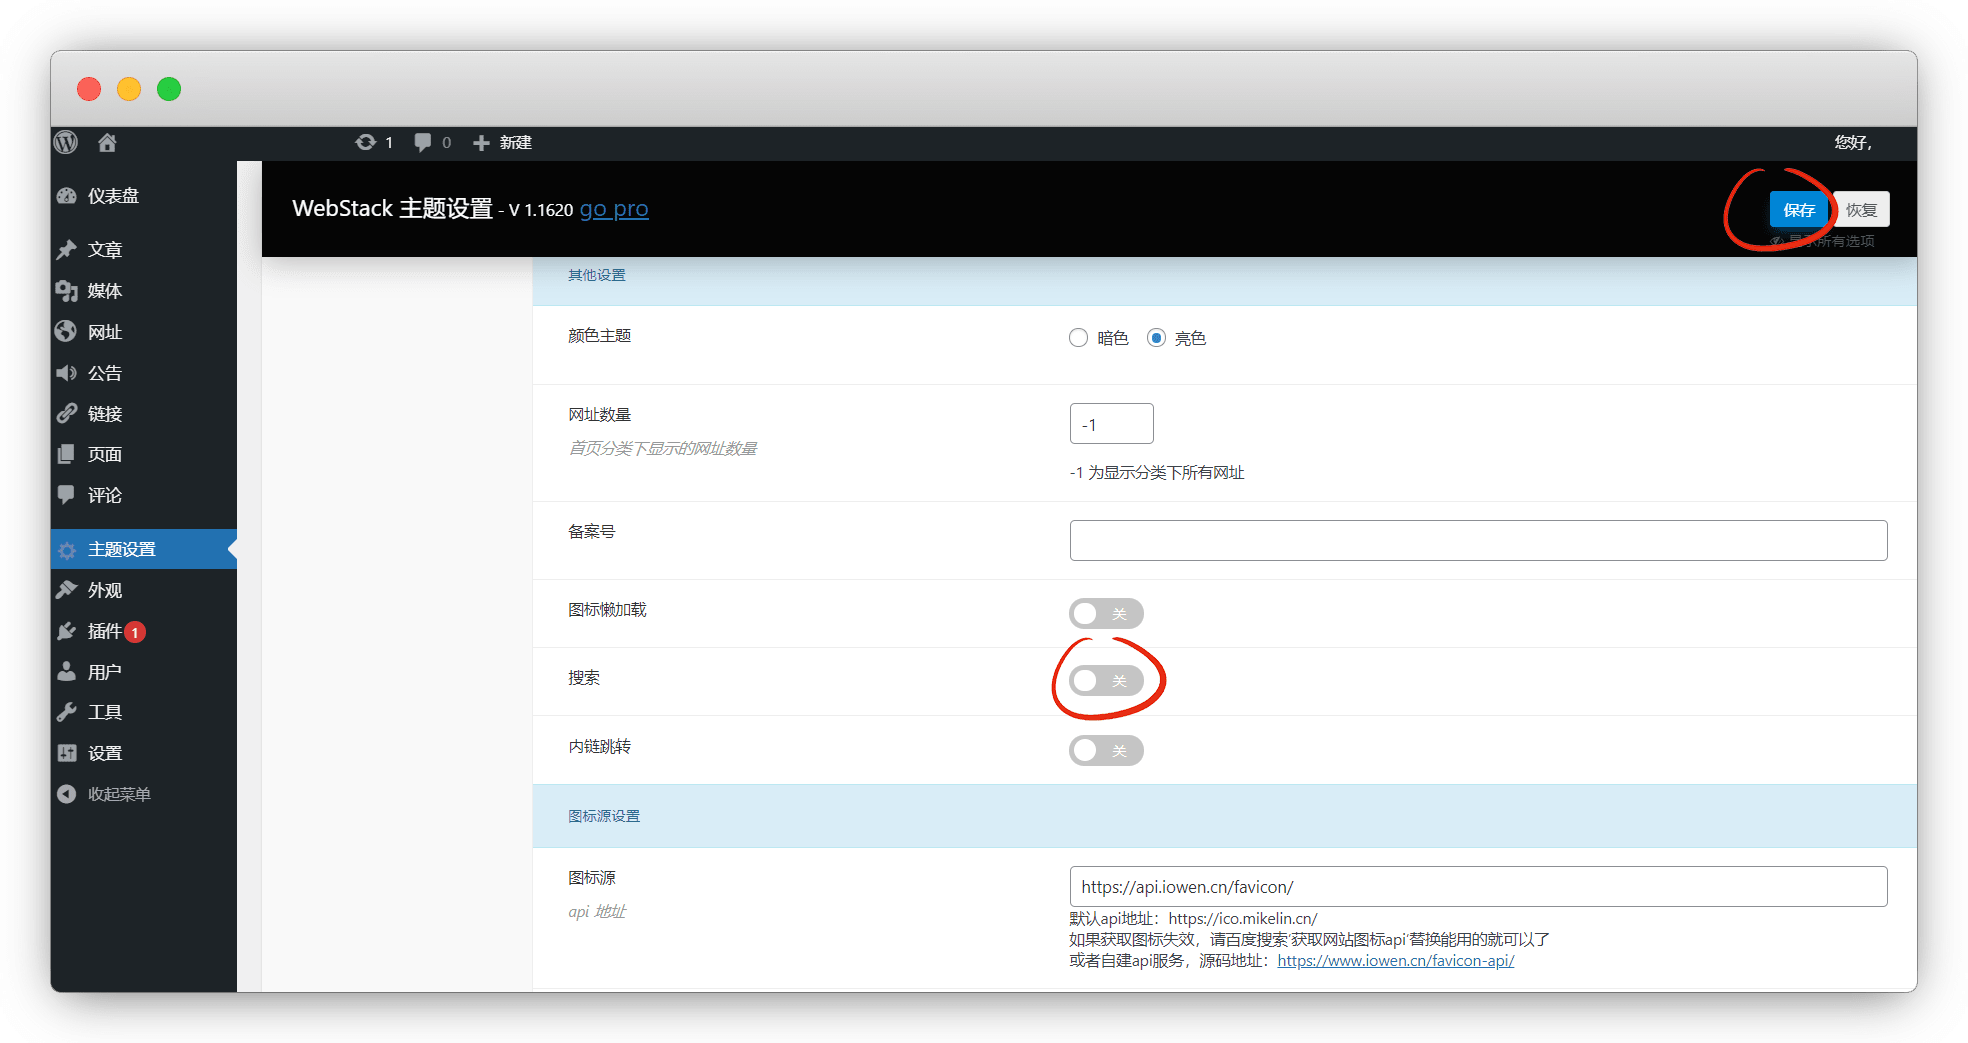Viewport: 1968px width, 1043px height.
Task: Enable the 搜索 search switch
Action: click(x=1105, y=681)
